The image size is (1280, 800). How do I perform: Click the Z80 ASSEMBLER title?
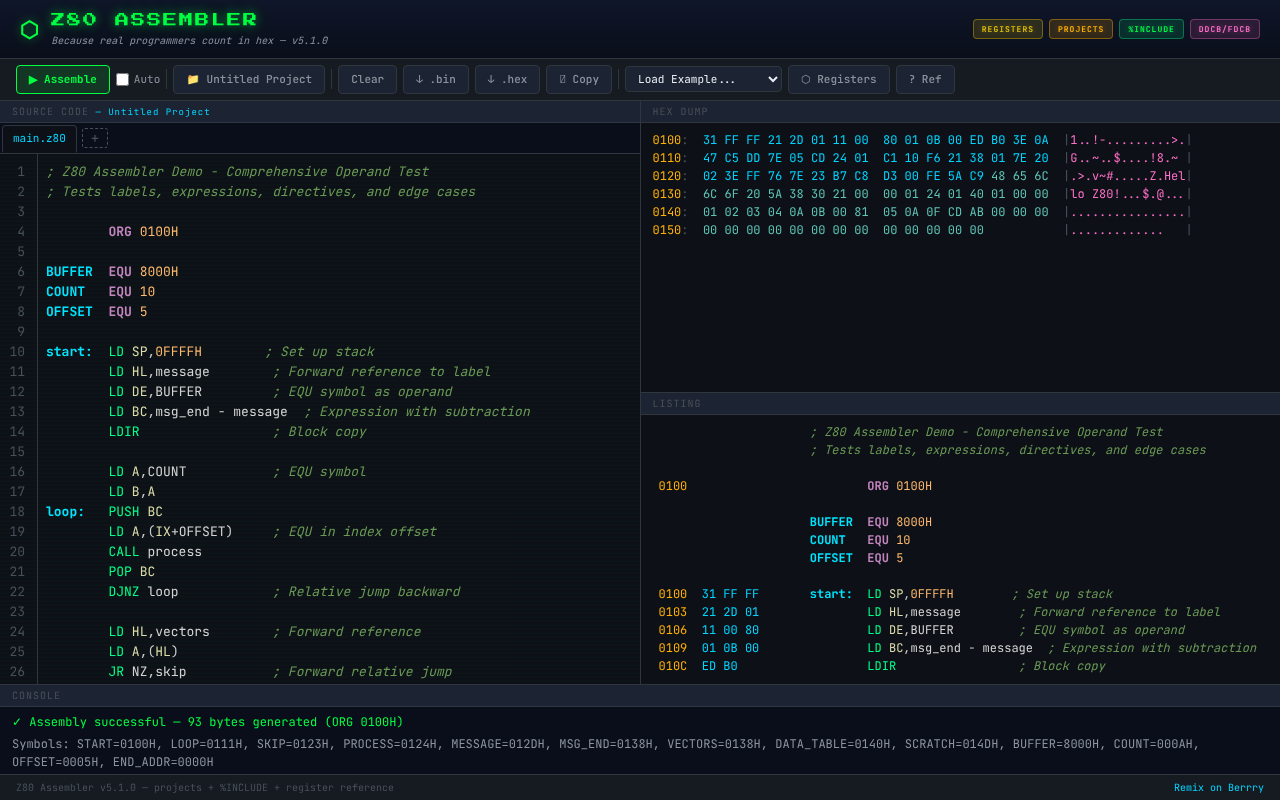click(154, 20)
